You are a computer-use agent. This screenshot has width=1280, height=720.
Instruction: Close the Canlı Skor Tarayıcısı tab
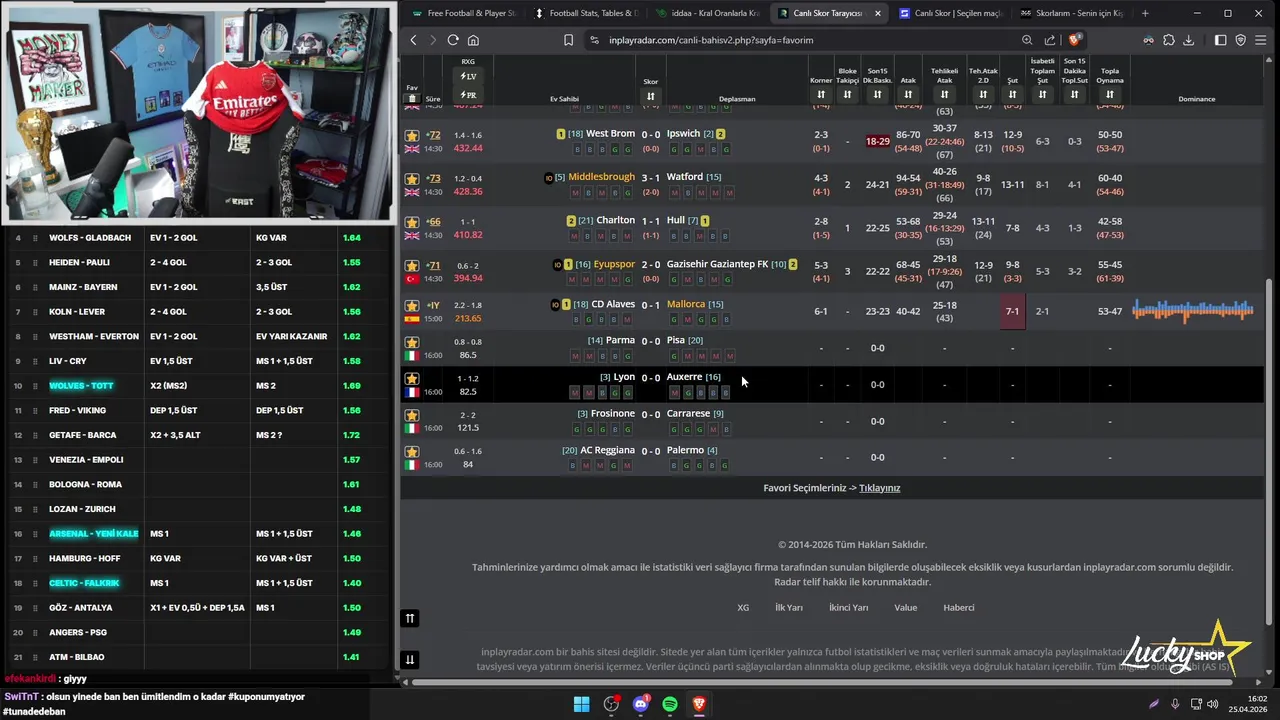(878, 13)
